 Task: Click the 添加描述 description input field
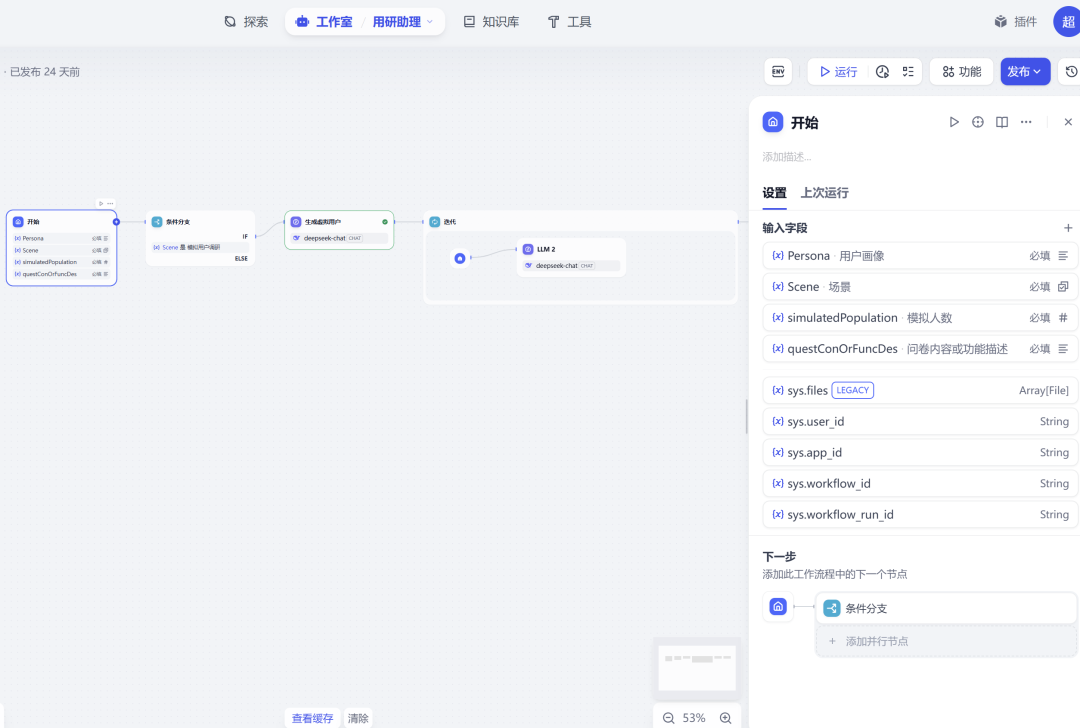pos(790,156)
